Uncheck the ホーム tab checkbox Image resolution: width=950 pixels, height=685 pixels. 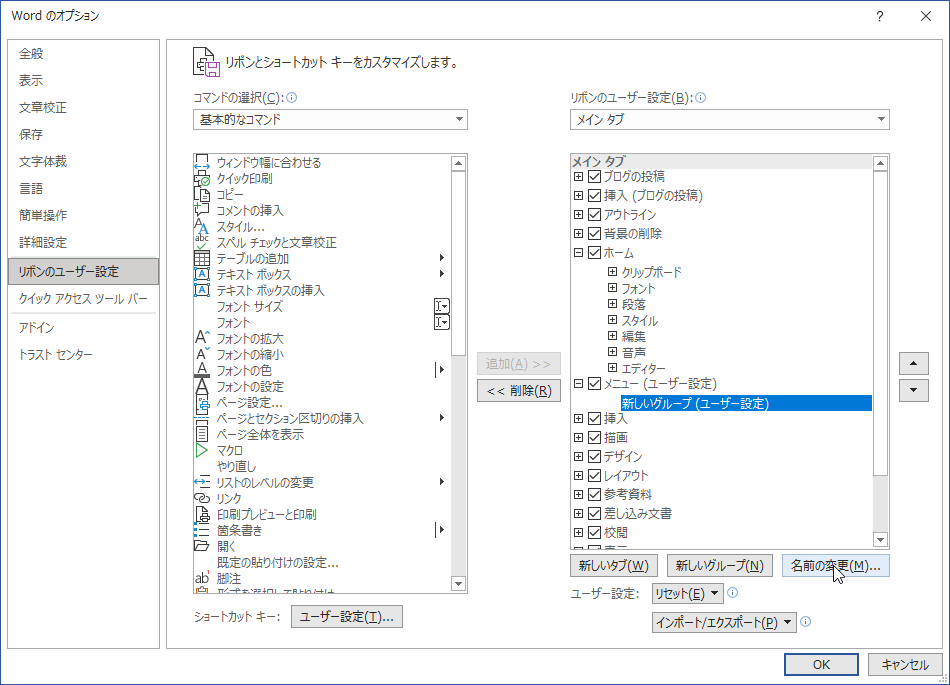(594, 253)
